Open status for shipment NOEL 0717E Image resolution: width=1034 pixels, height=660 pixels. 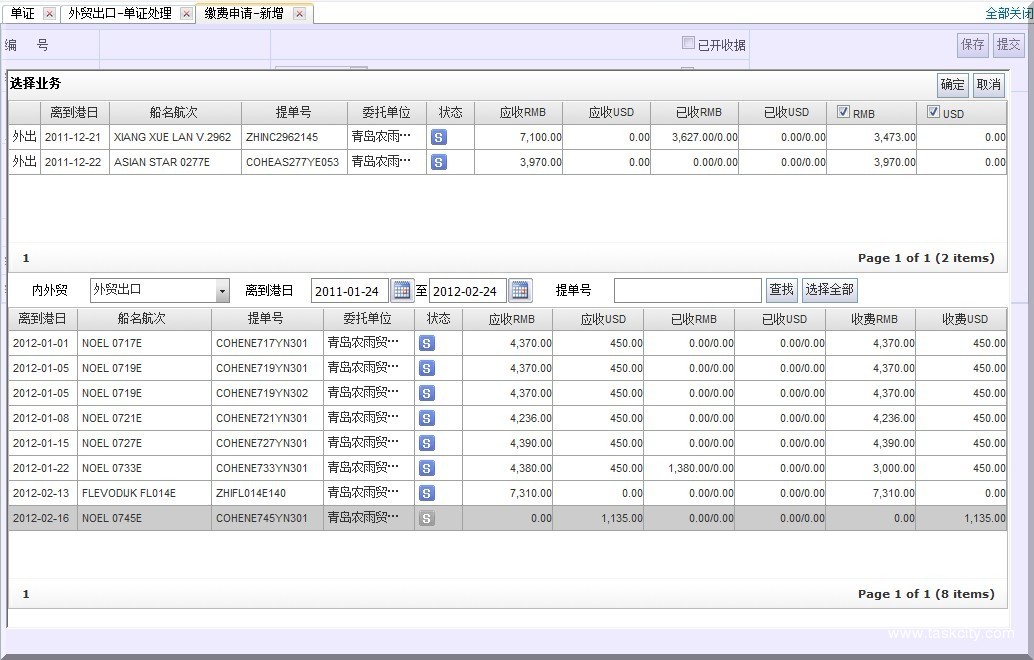(x=428, y=343)
